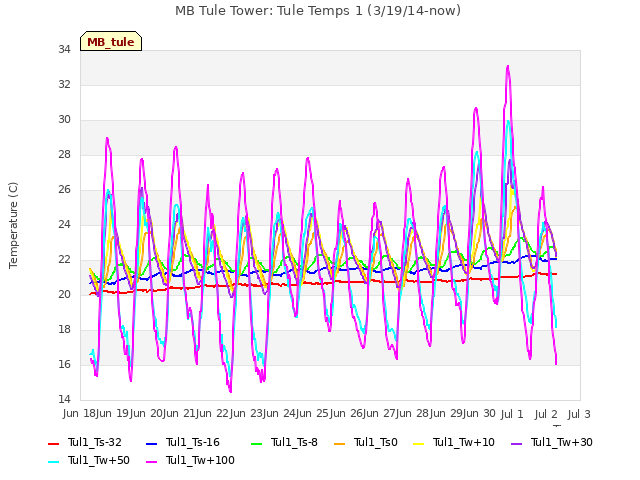Click the 14 y-axis tick label
Screen dimensions: 640x480
coord(64,400)
